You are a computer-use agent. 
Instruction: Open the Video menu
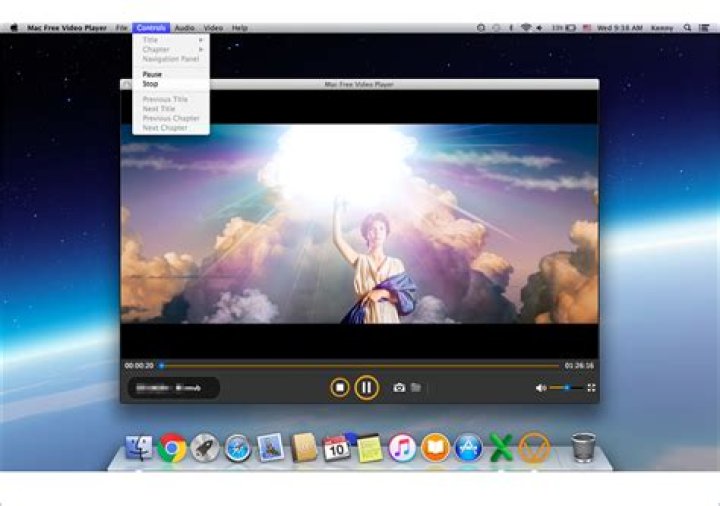(x=213, y=28)
